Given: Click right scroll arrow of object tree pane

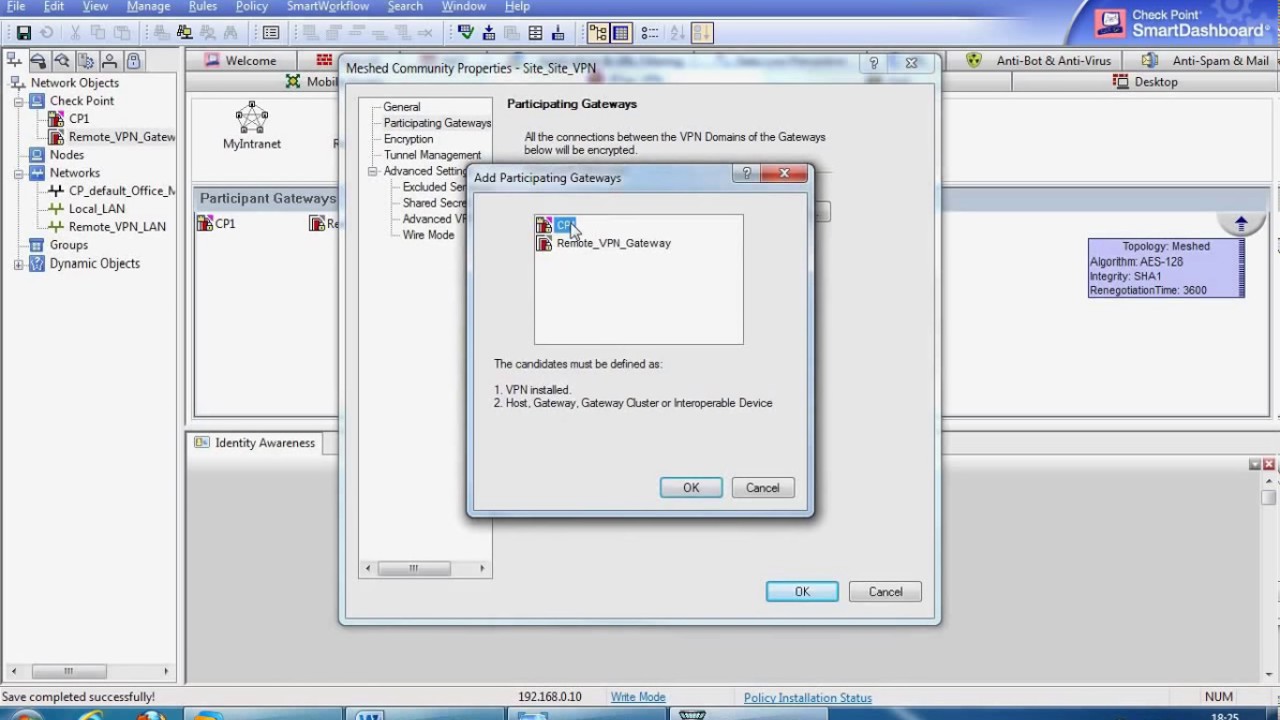Looking at the screenshot, I should click(x=166, y=671).
